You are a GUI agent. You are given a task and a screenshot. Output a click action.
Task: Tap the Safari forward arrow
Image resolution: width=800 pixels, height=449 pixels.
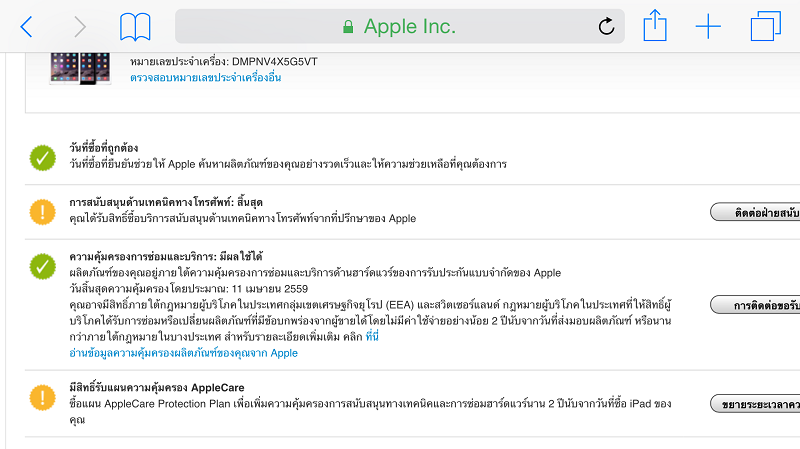[80, 27]
